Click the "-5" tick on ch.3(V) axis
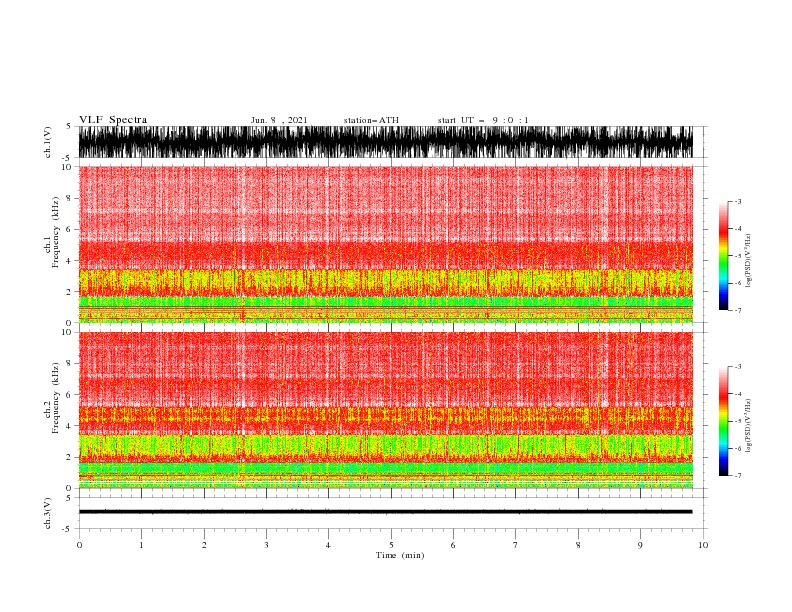This screenshot has width=792, height=612. [68, 529]
